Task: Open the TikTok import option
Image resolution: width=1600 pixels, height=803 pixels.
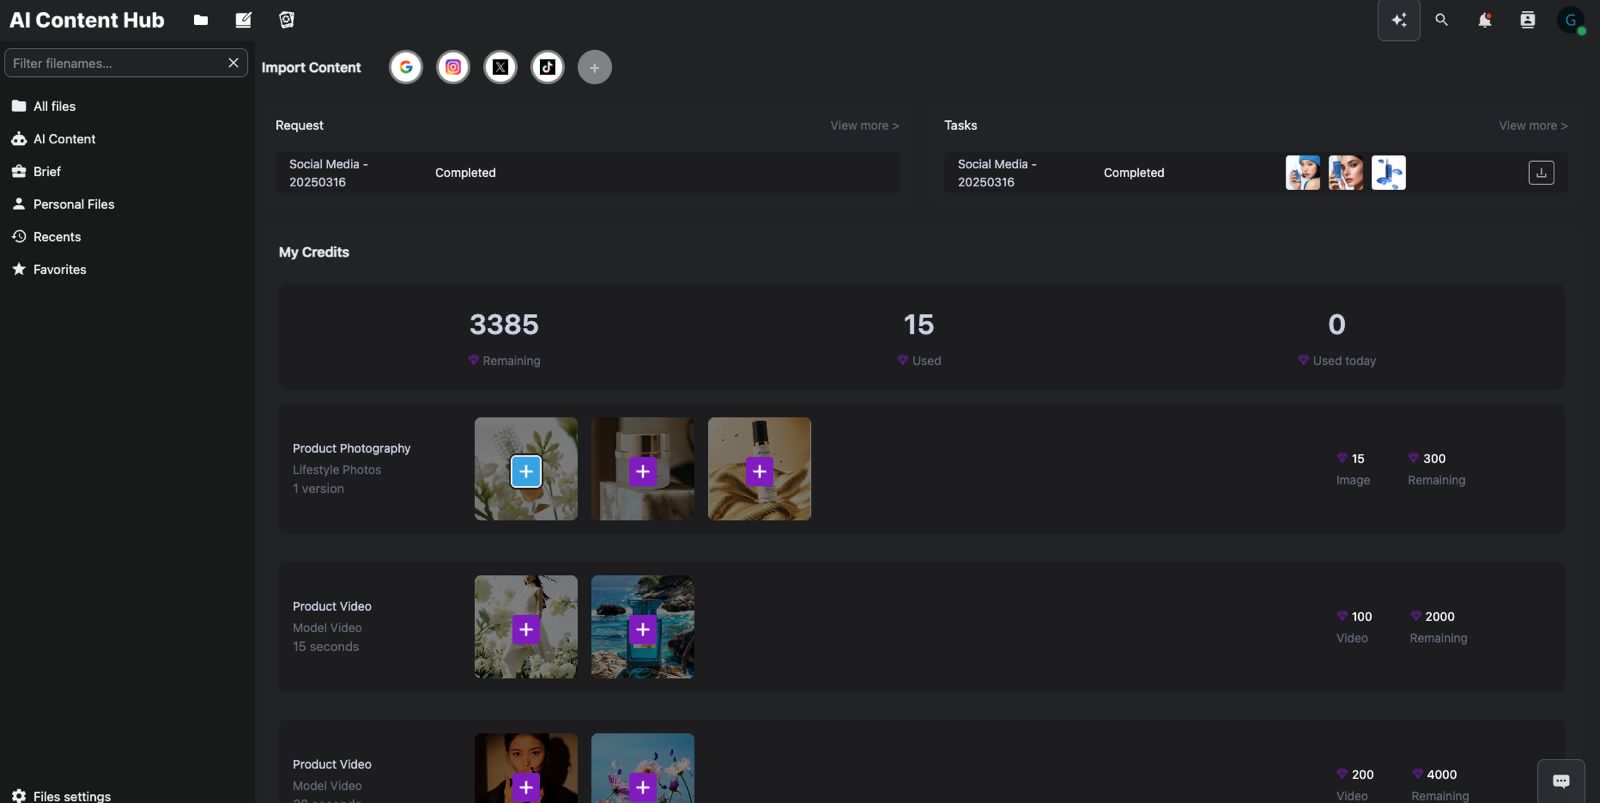Action: [x=547, y=67]
